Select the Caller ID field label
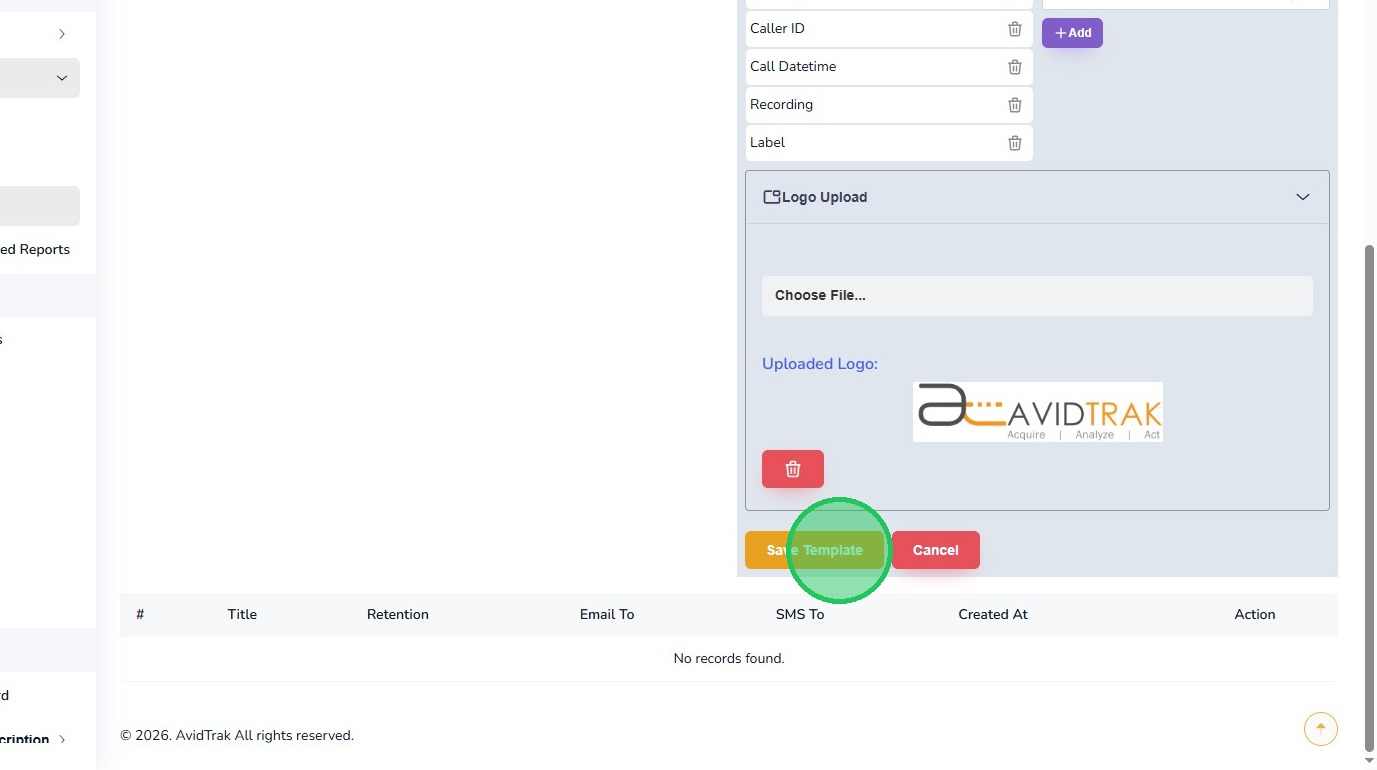Screen dimensions: 1377x770 click(x=777, y=28)
